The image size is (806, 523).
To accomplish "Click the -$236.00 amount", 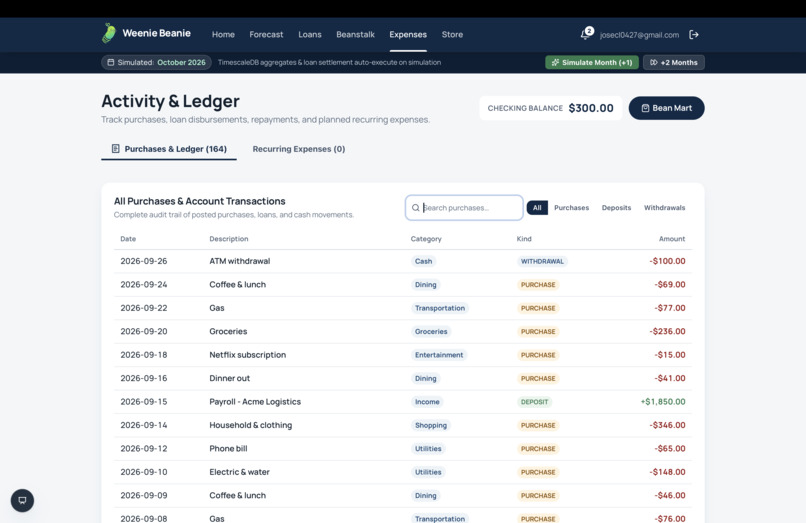I will [x=667, y=331].
